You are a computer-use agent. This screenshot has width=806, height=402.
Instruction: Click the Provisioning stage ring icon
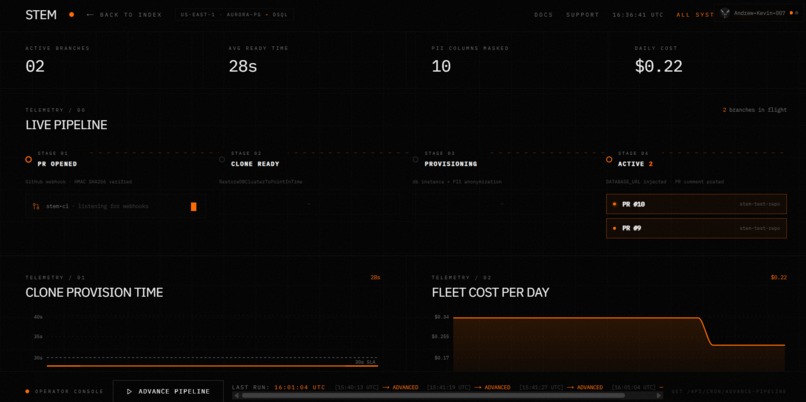[415, 160]
